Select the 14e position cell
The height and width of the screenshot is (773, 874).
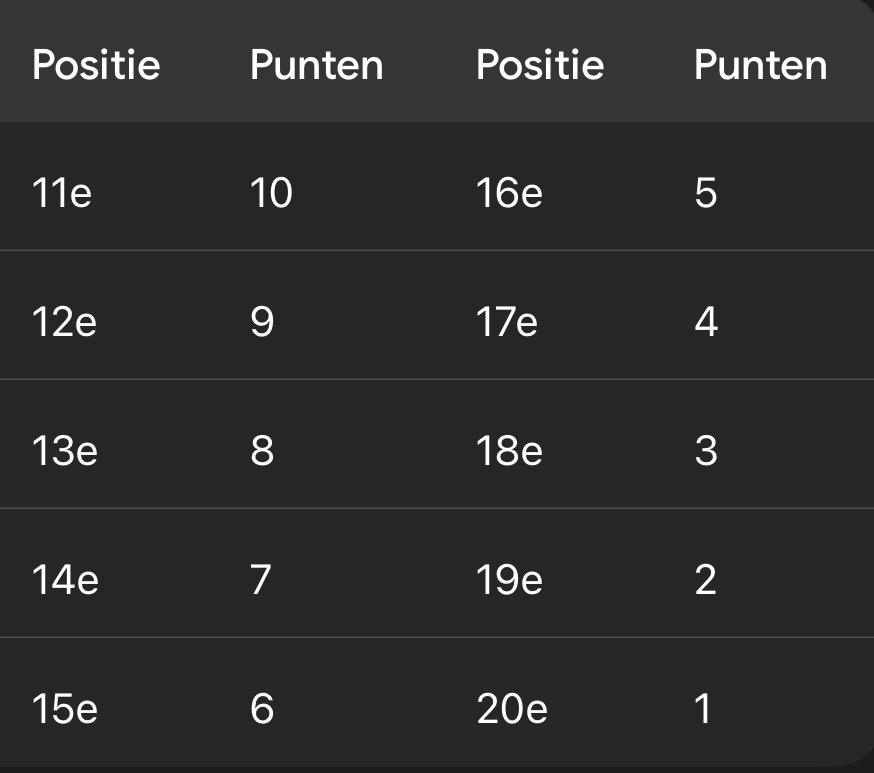(65, 579)
